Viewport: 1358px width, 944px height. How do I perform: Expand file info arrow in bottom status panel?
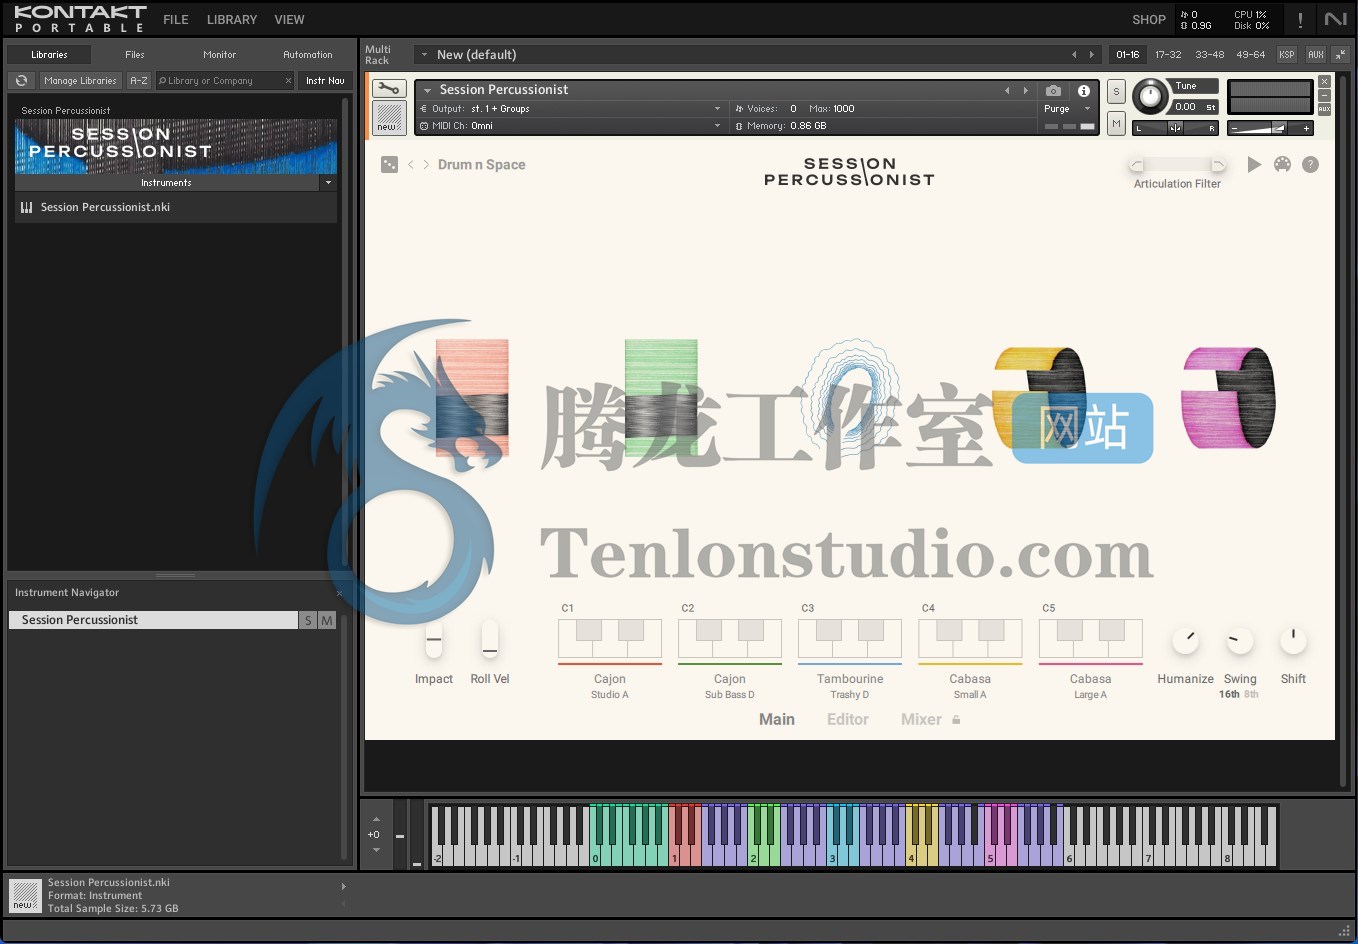(x=343, y=886)
